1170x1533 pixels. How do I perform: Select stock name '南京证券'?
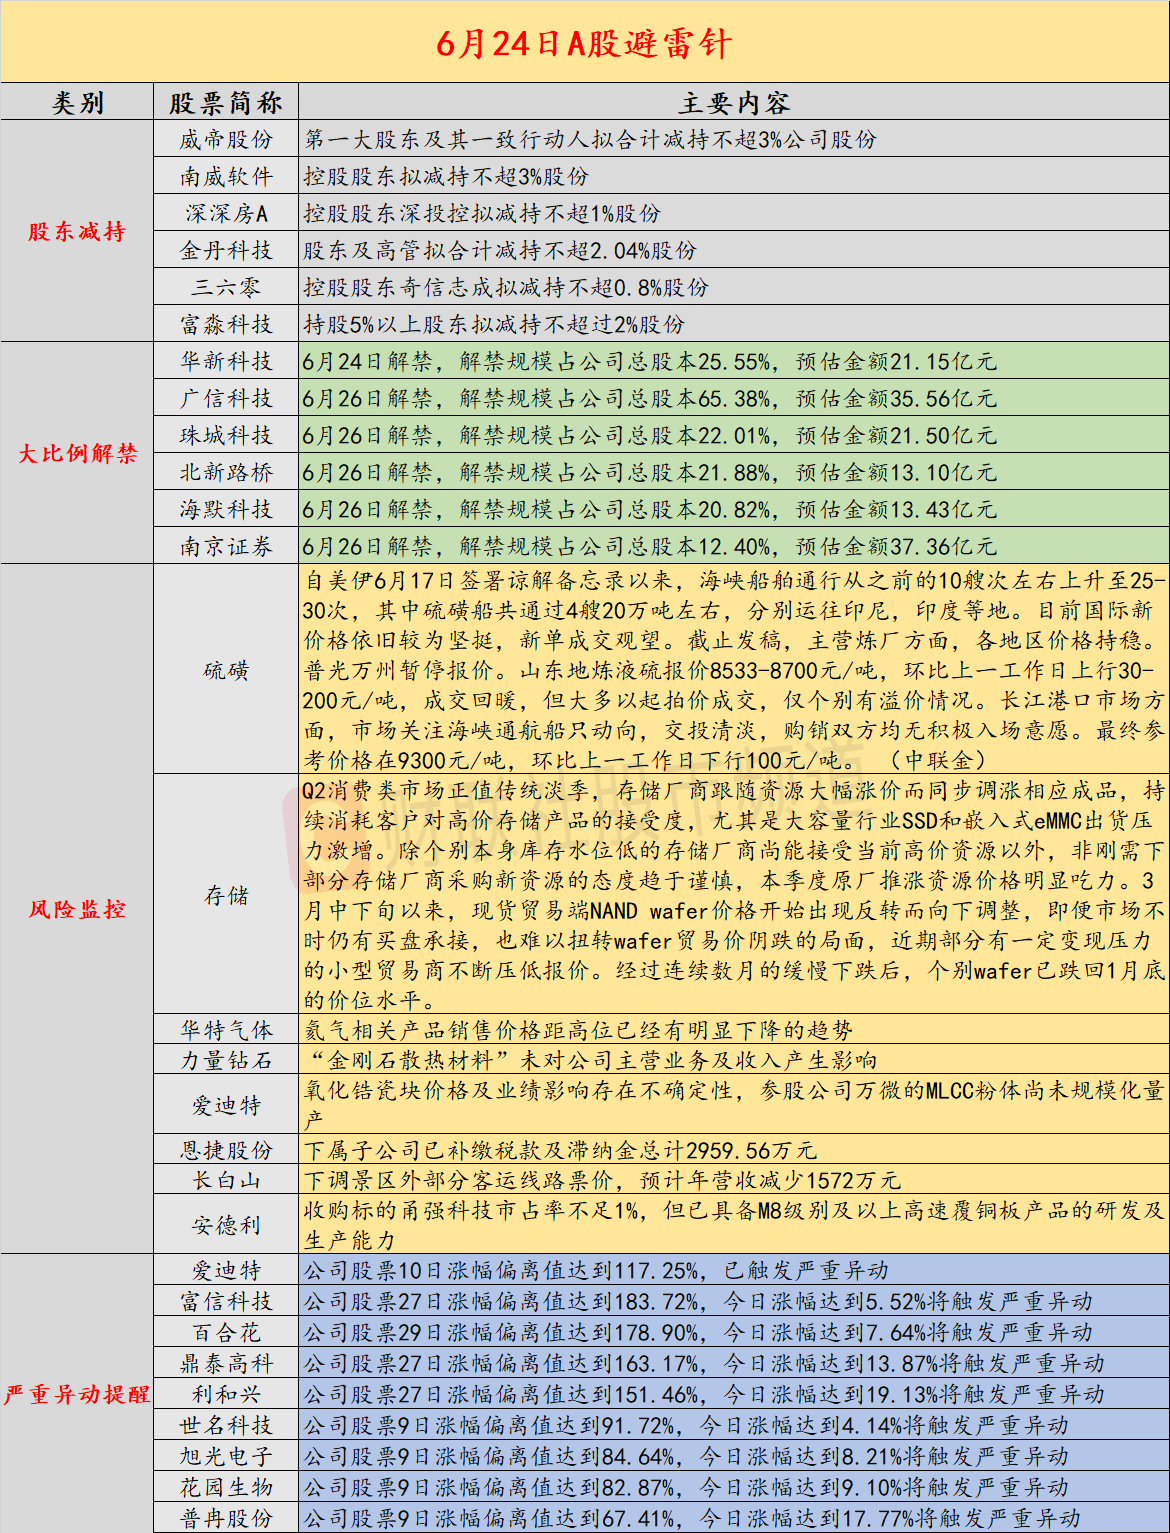point(226,546)
